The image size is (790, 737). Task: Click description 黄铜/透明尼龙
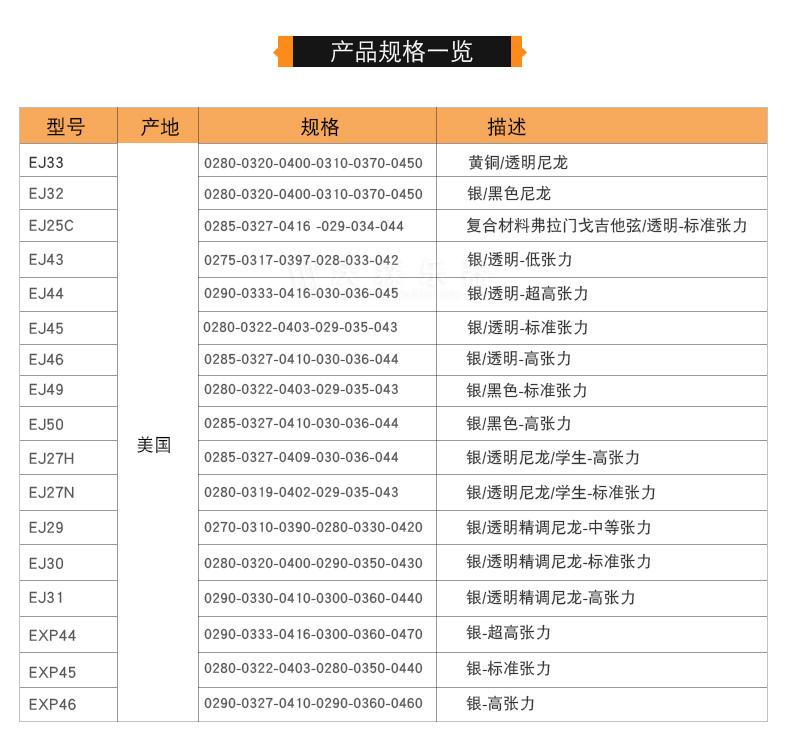[518, 163]
